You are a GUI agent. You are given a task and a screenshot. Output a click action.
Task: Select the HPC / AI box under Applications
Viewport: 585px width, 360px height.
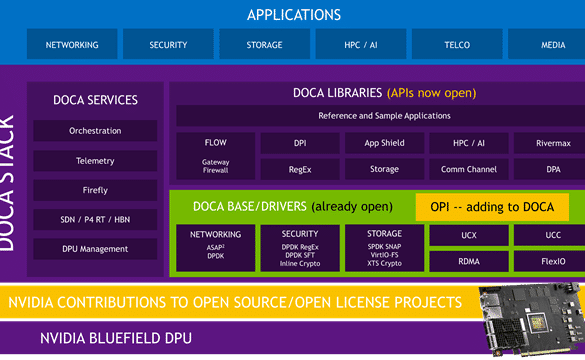[x=361, y=44]
